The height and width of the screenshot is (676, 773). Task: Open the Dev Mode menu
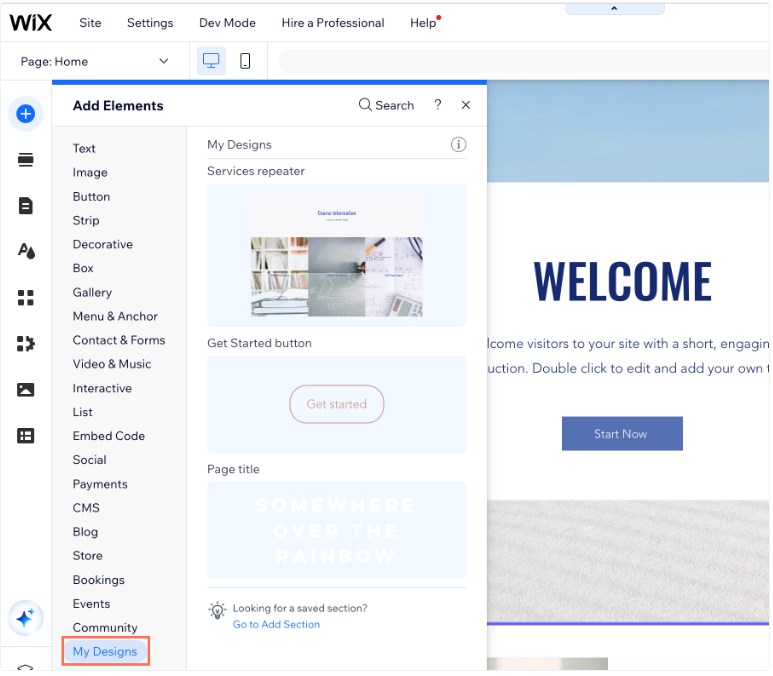pyautogui.click(x=227, y=22)
